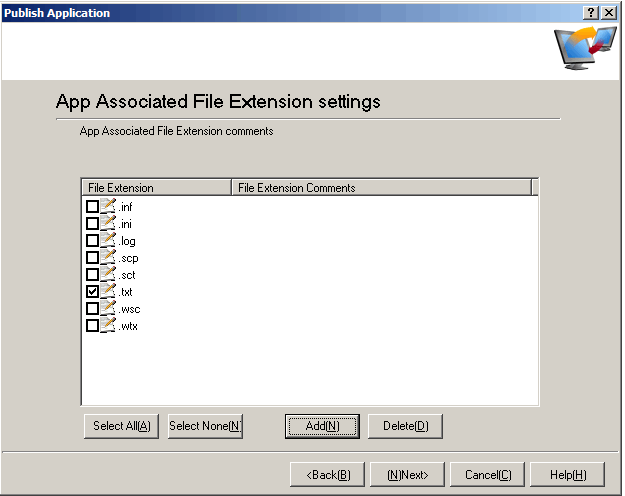Image resolution: width=625 pixels, height=496 pixels.
Task: Sort by File Extension column header
Action: coord(155,187)
